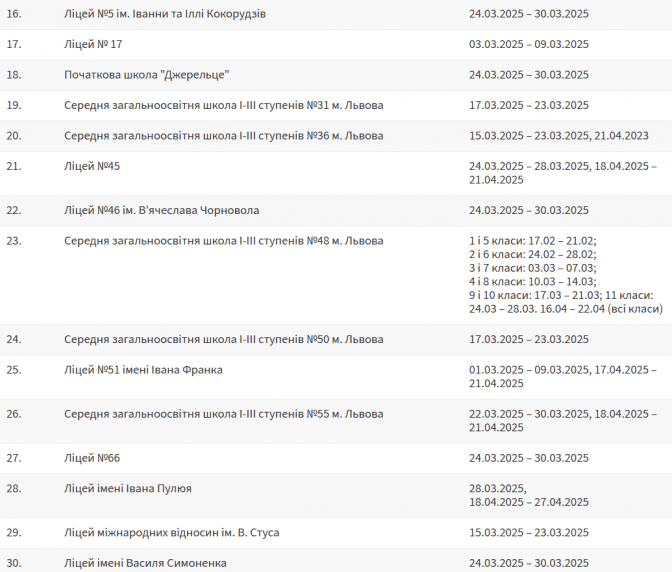Select Початкова школа "Джерельце" entry
The image size is (672, 572).
click(x=147, y=75)
